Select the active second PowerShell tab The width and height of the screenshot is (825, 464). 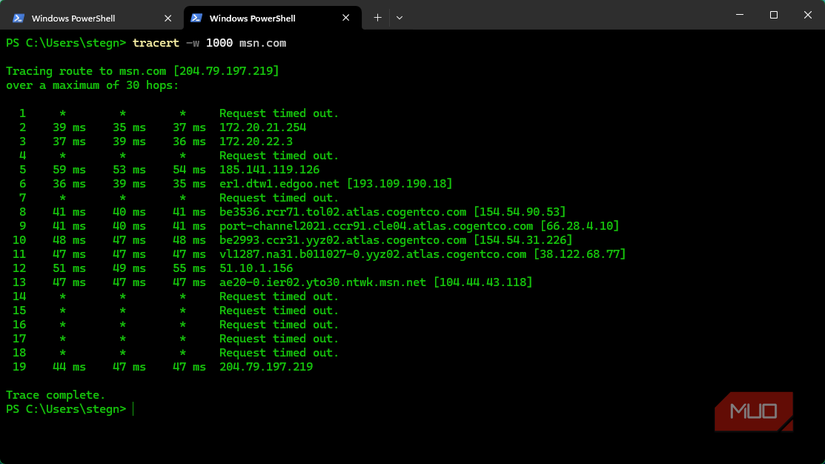coord(252,18)
